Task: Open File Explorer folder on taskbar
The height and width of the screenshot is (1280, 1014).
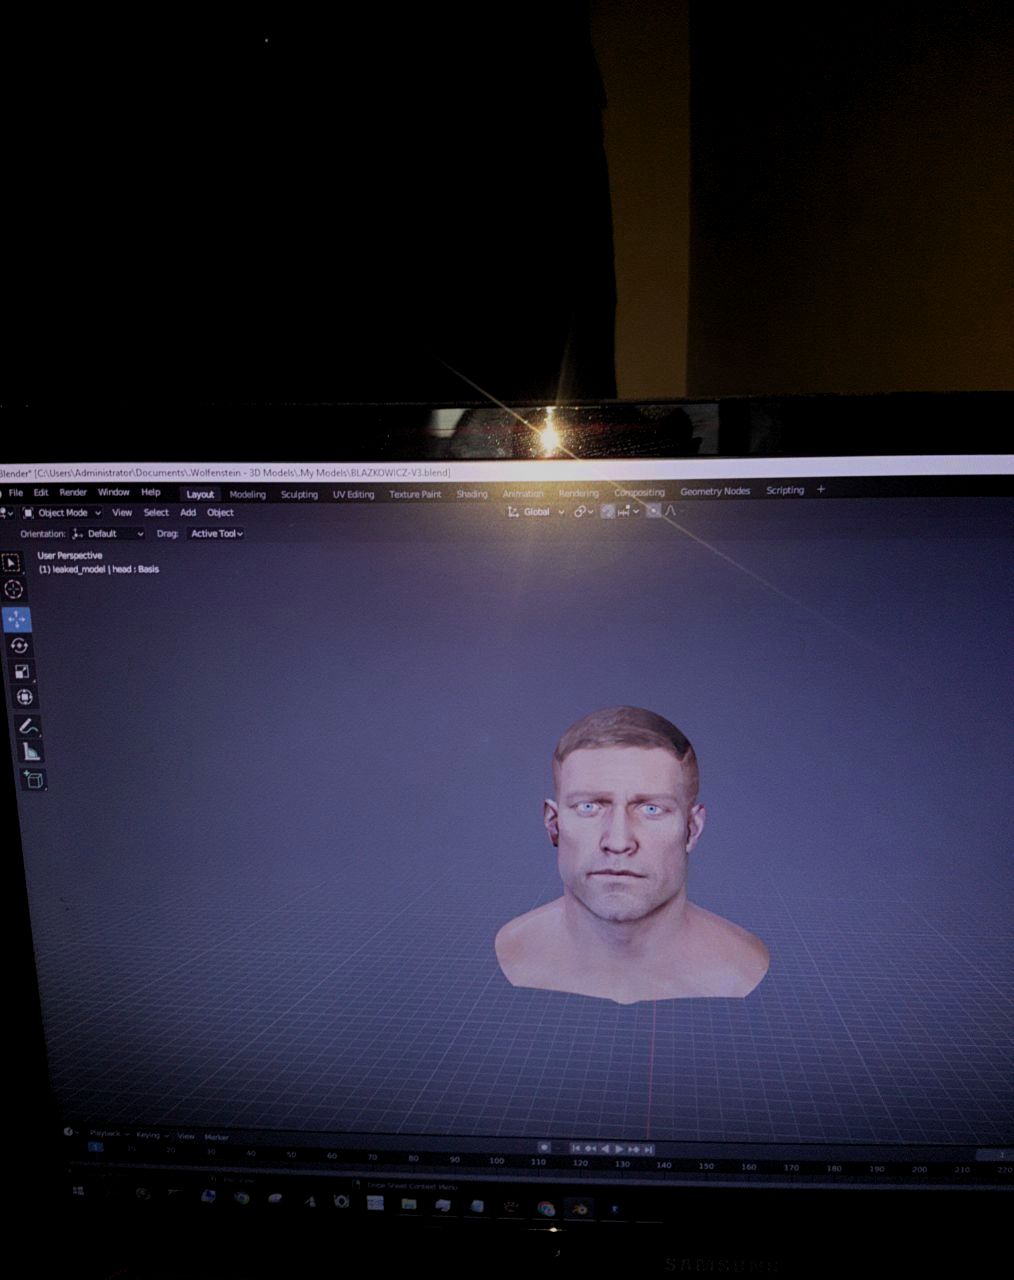Action: [409, 1205]
